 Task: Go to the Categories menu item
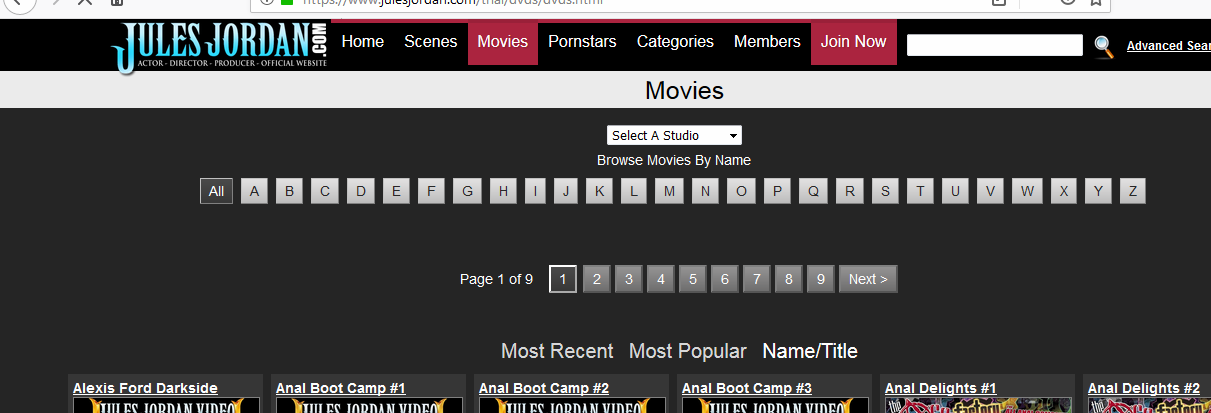[x=675, y=42]
